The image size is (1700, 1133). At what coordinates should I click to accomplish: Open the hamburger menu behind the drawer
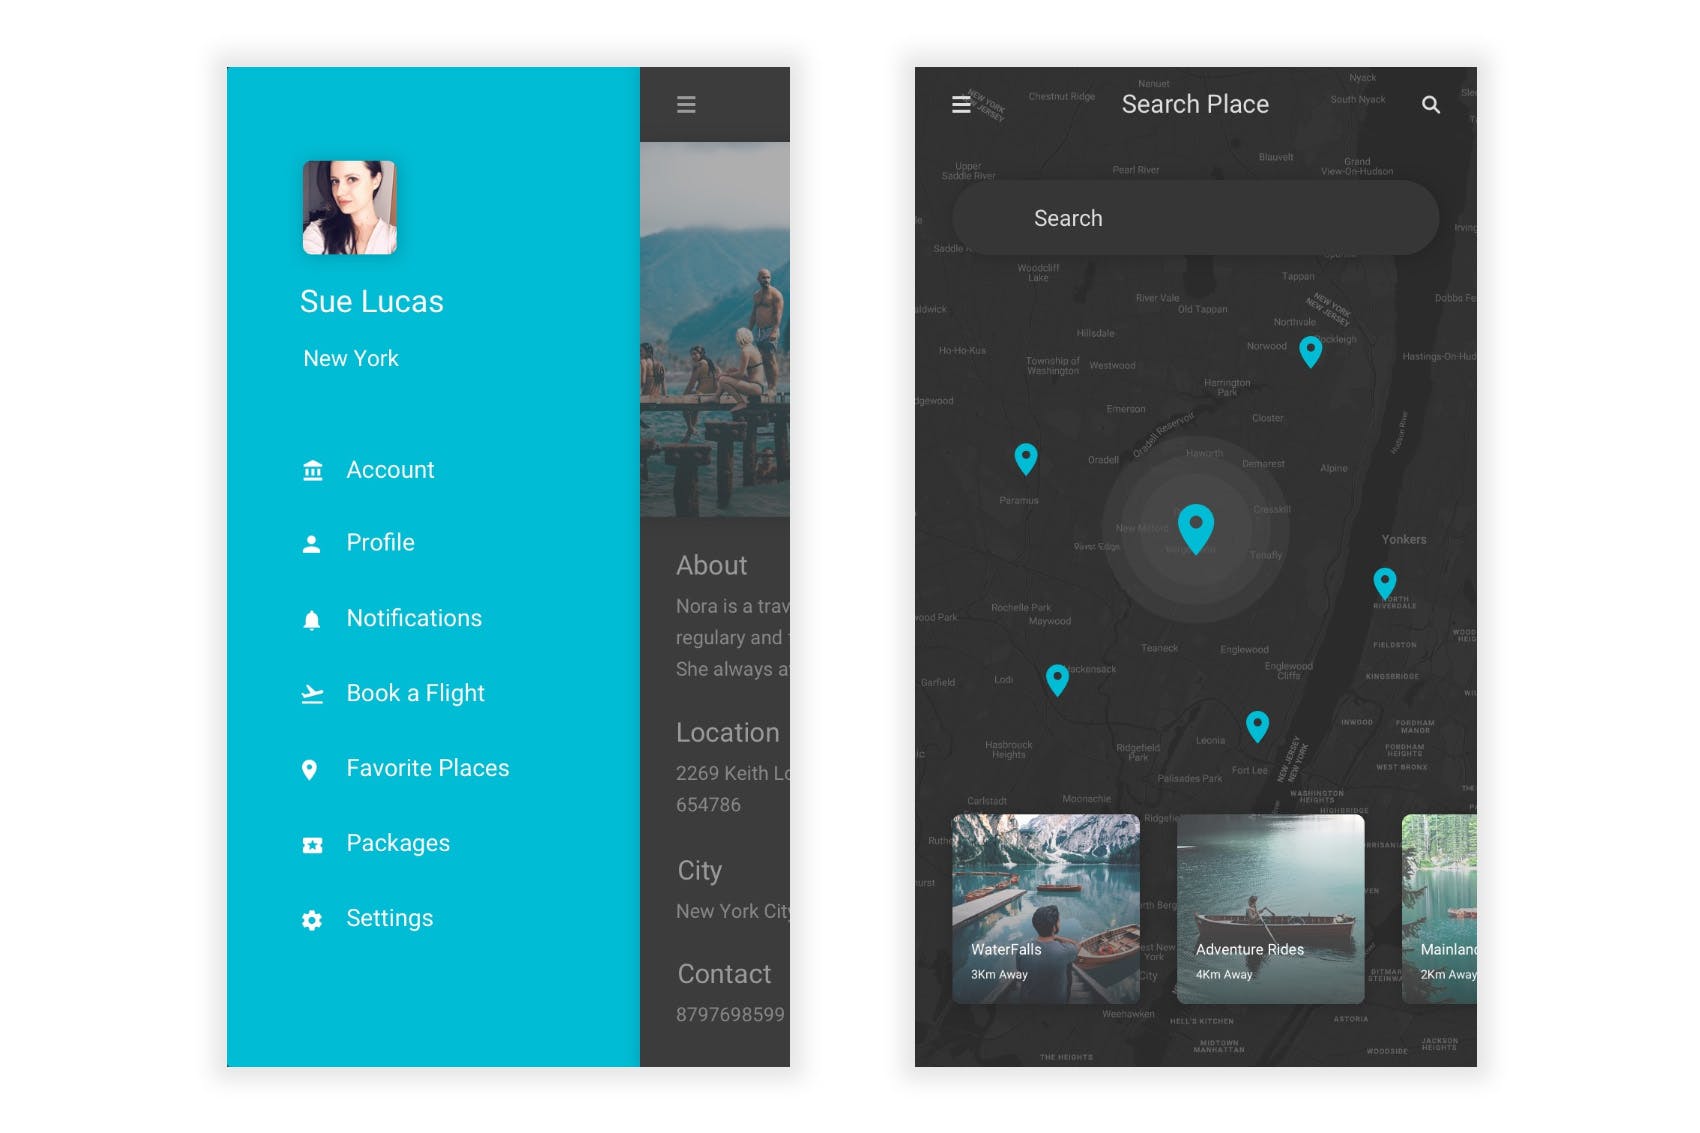pyautogui.click(x=687, y=104)
